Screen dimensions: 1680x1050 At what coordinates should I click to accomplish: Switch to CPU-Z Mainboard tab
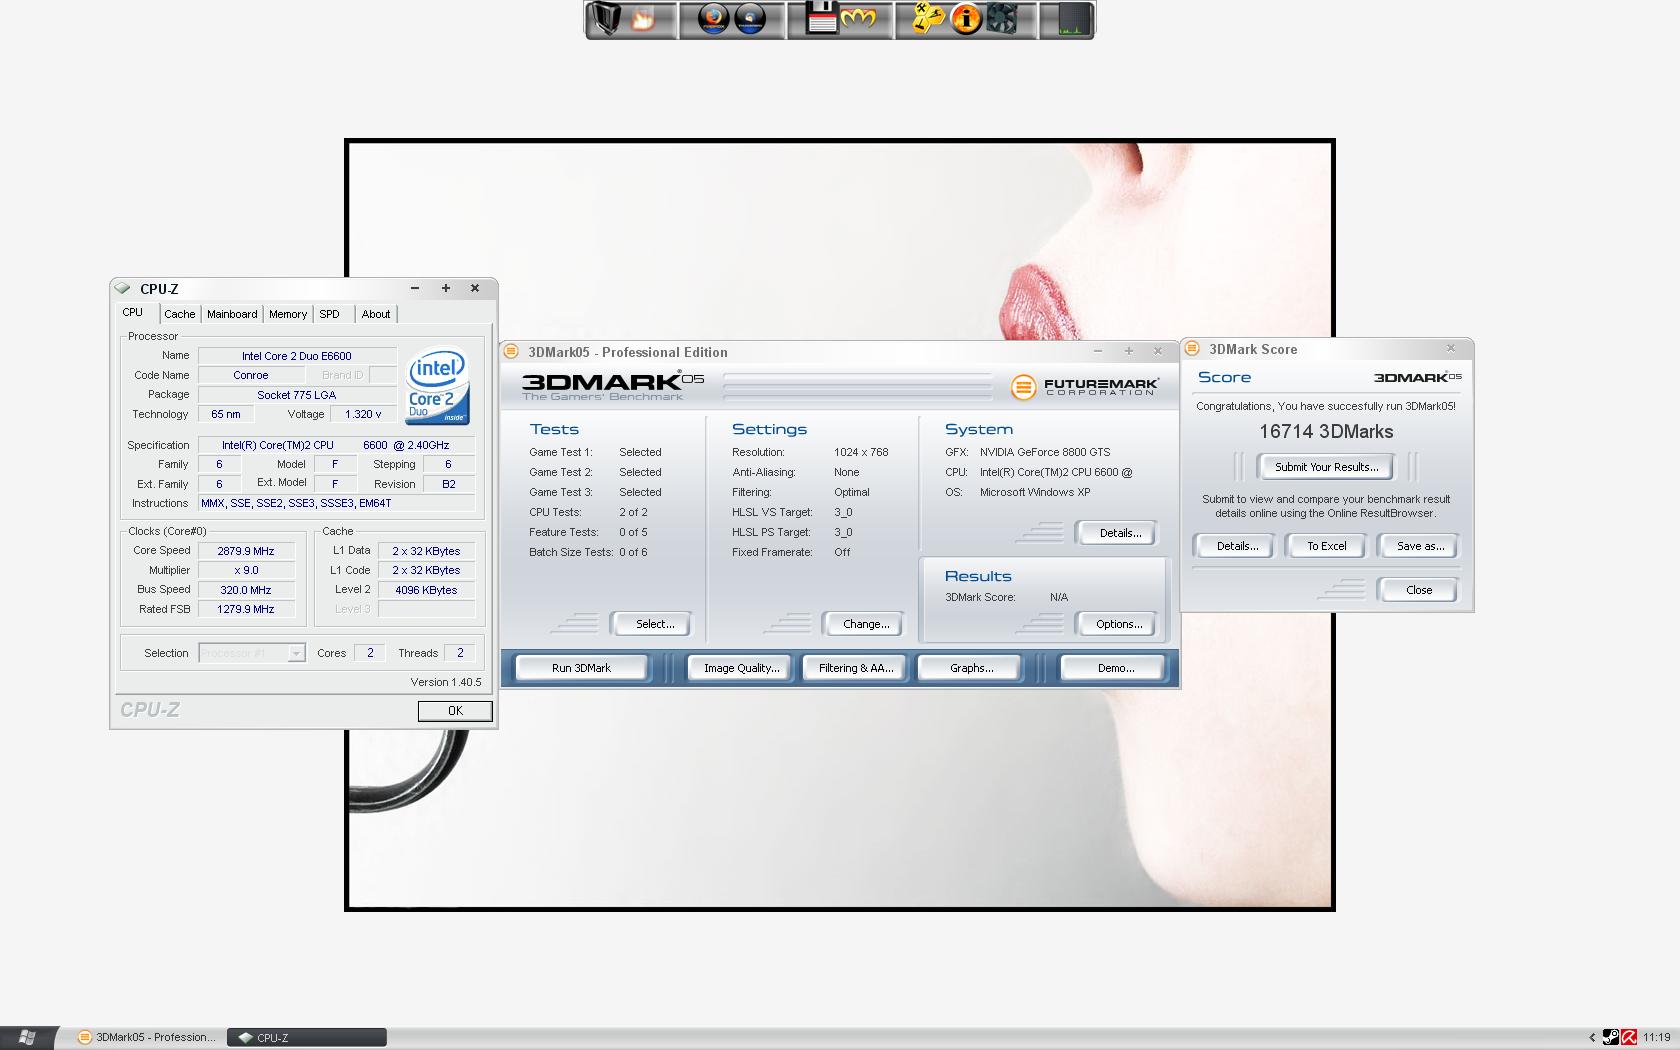232,314
